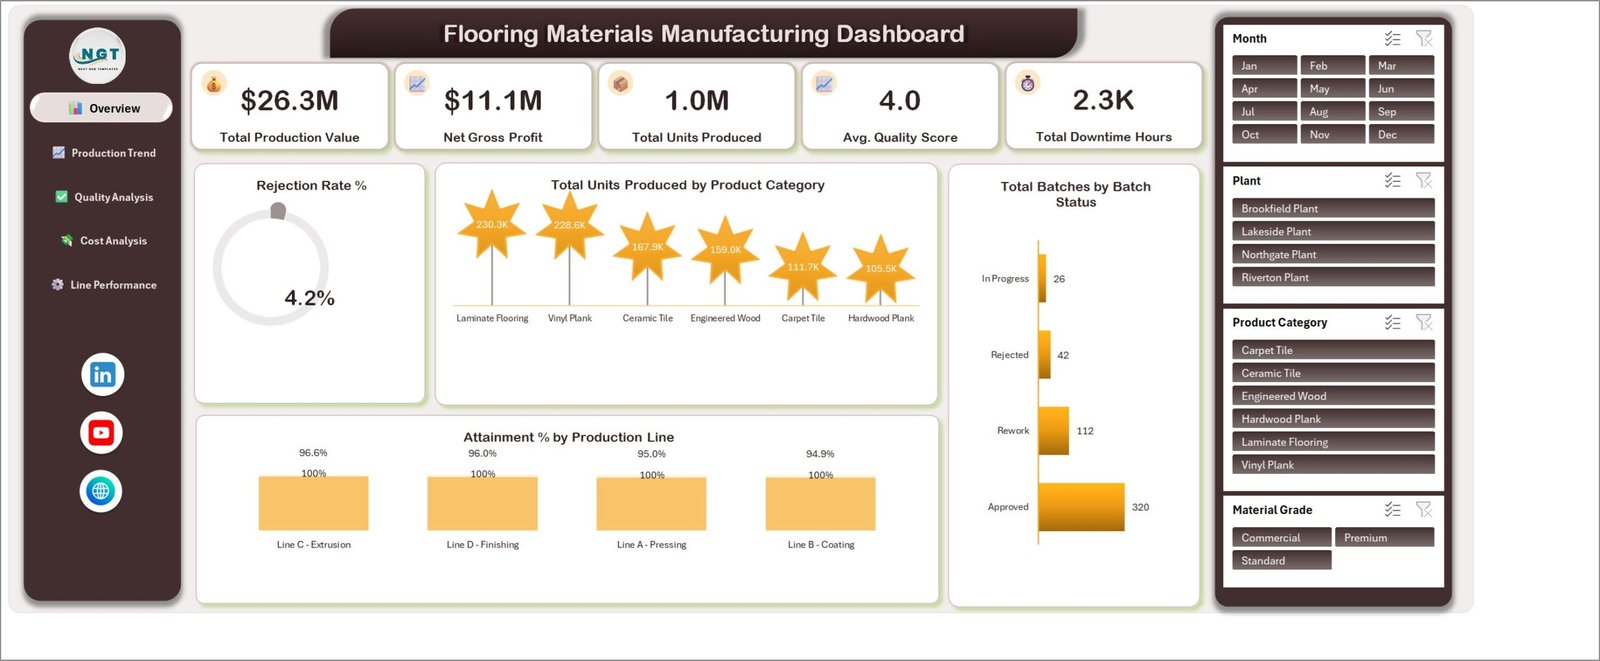Filter by Ceramic Tile category slicer button

coord(1333,373)
